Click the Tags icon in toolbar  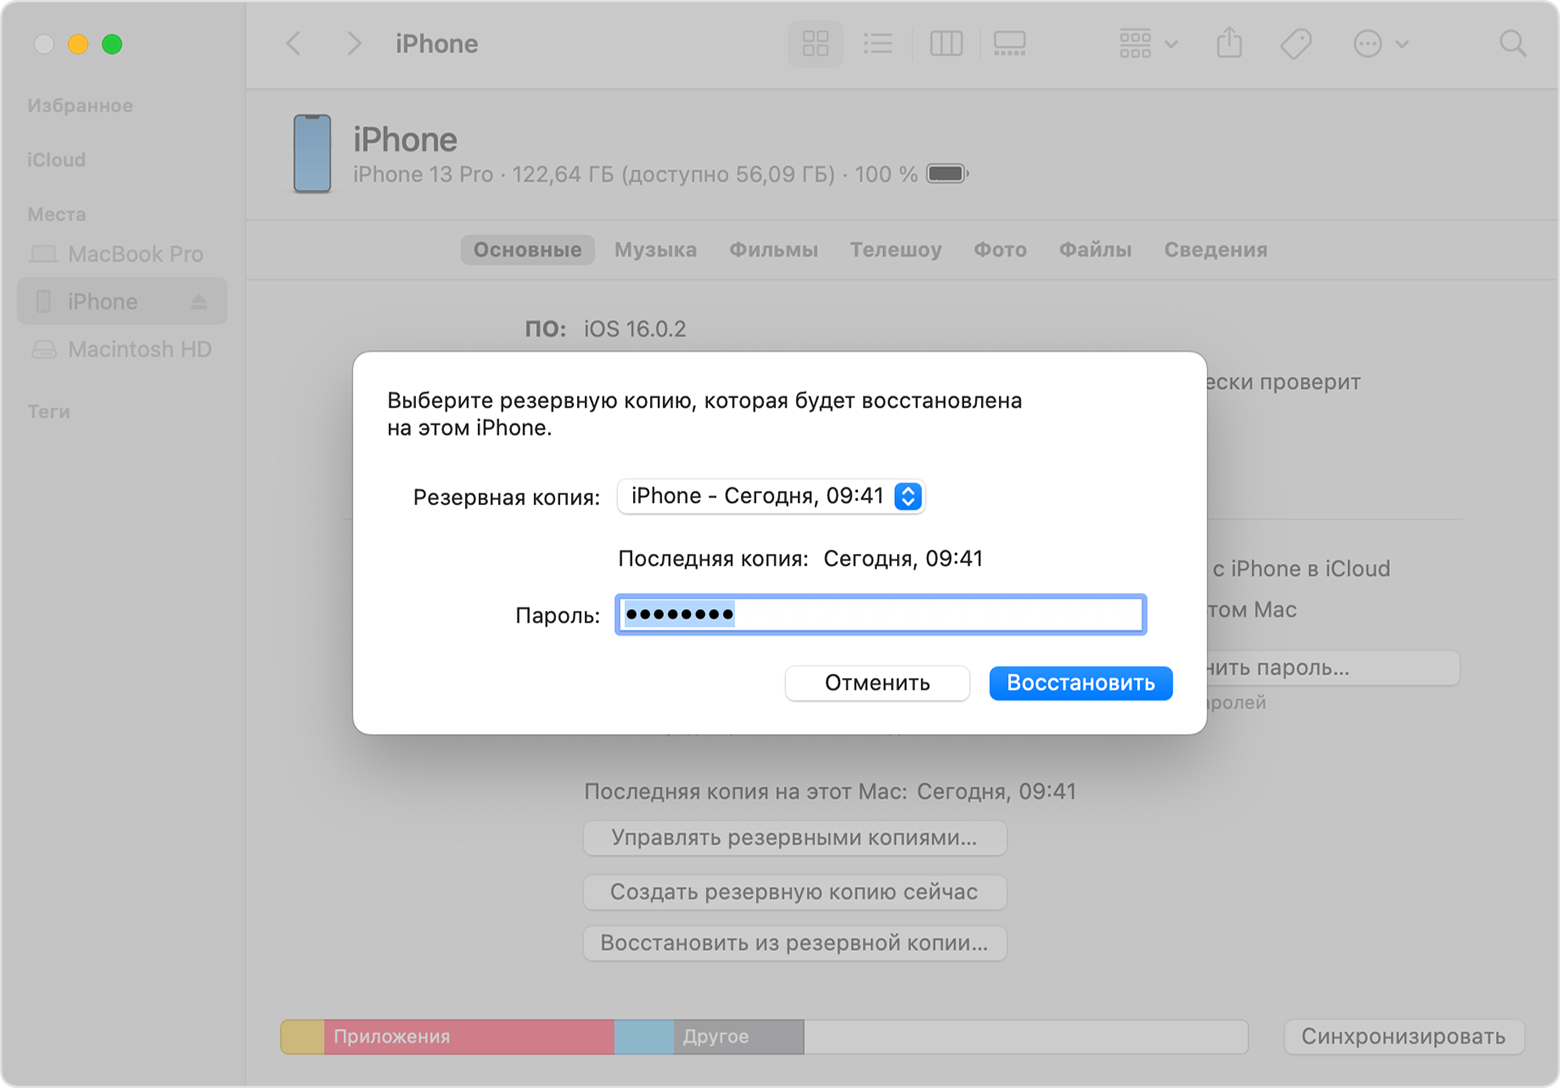1296,44
